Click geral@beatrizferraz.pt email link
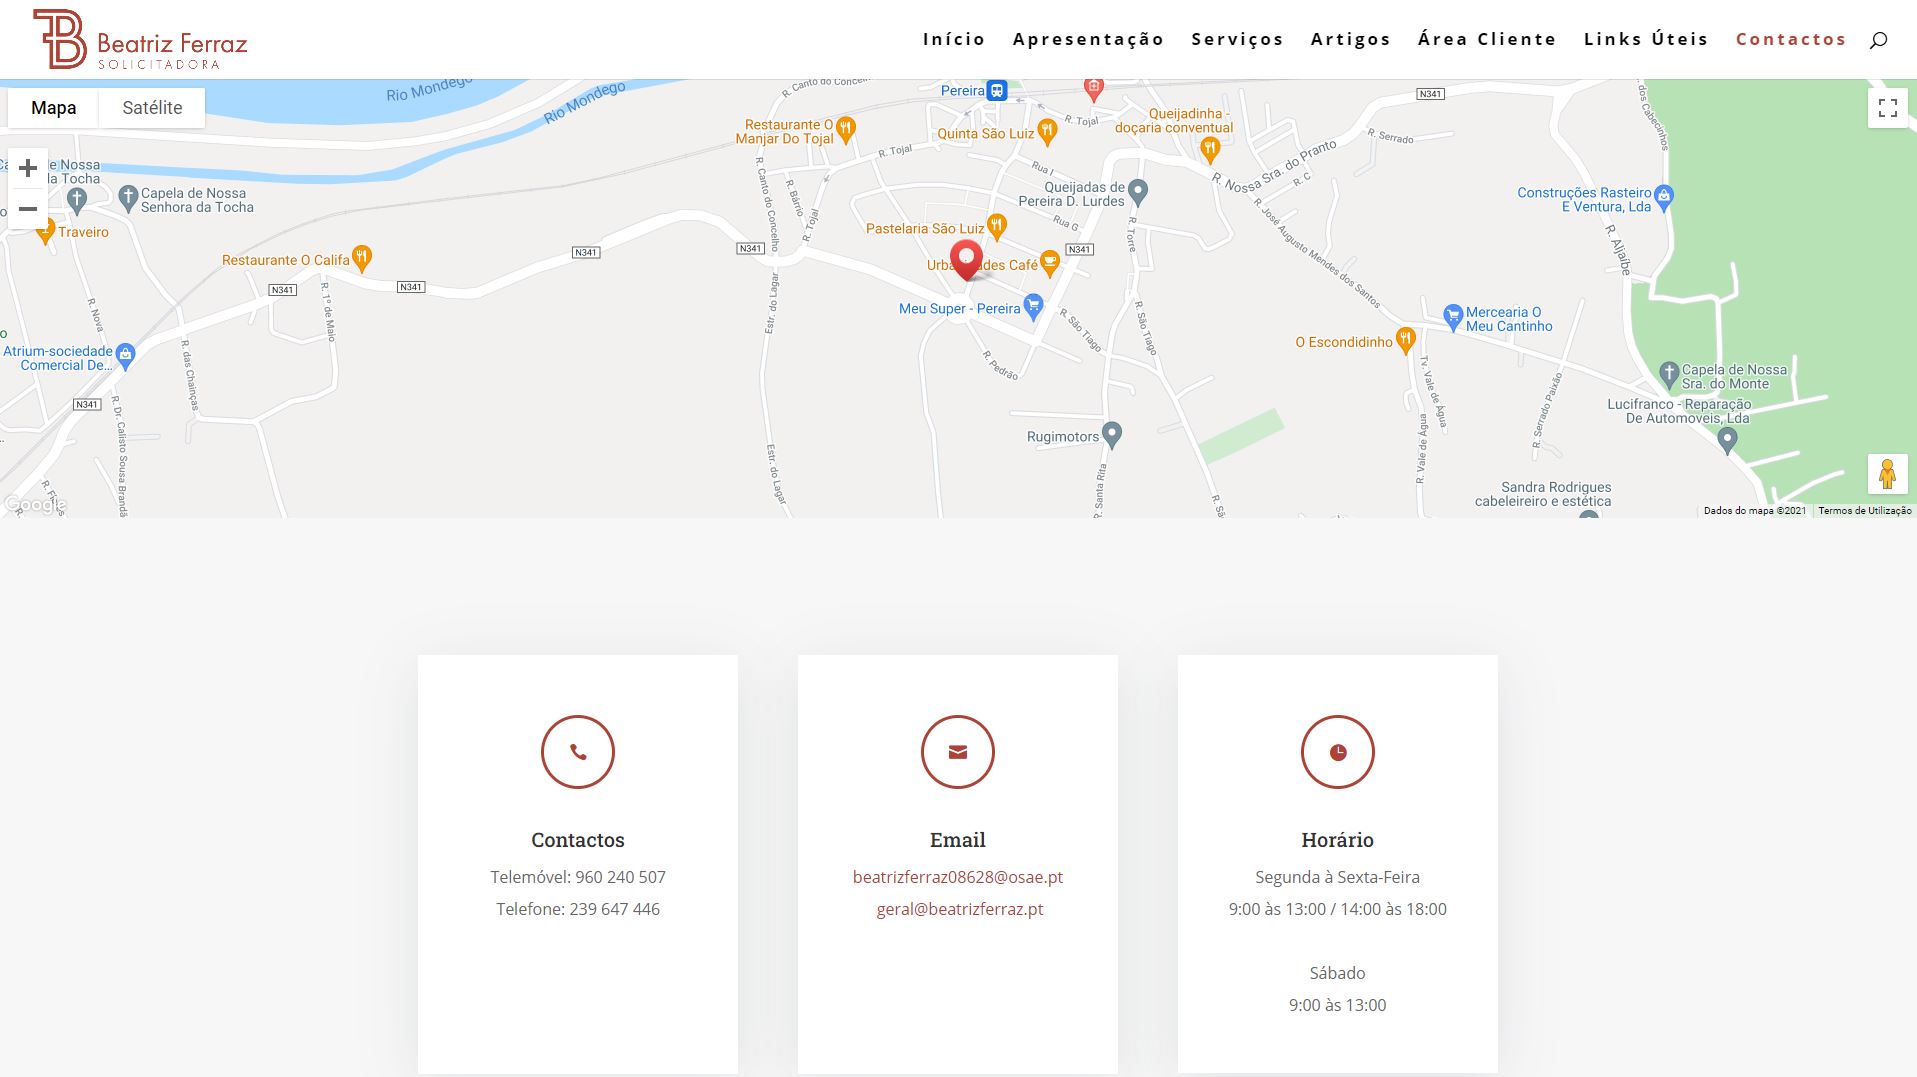This screenshot has height=1077, width=1917. pyautogui.click(x=960, y=909)
